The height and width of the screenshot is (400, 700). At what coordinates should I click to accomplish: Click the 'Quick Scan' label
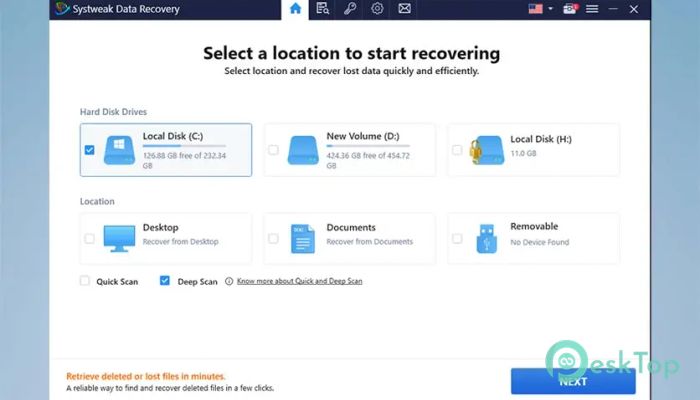(x=117, y=282)
